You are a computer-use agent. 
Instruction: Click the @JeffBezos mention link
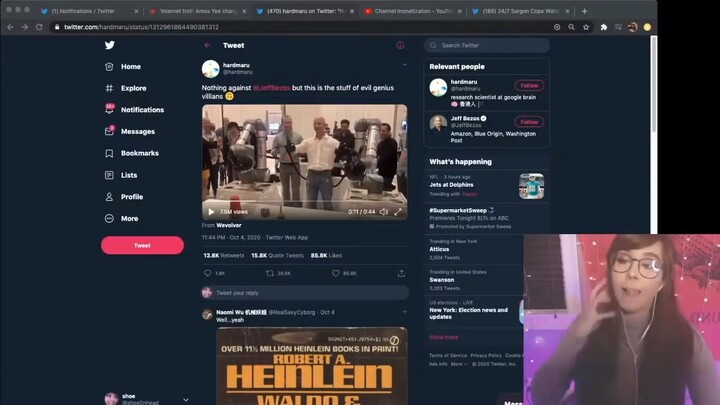click(271, 88)
